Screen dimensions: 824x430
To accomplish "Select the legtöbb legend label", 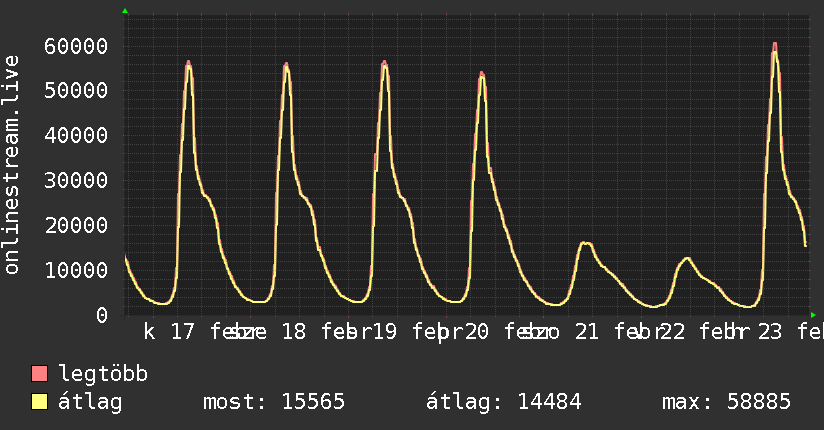I will [103, 374].
